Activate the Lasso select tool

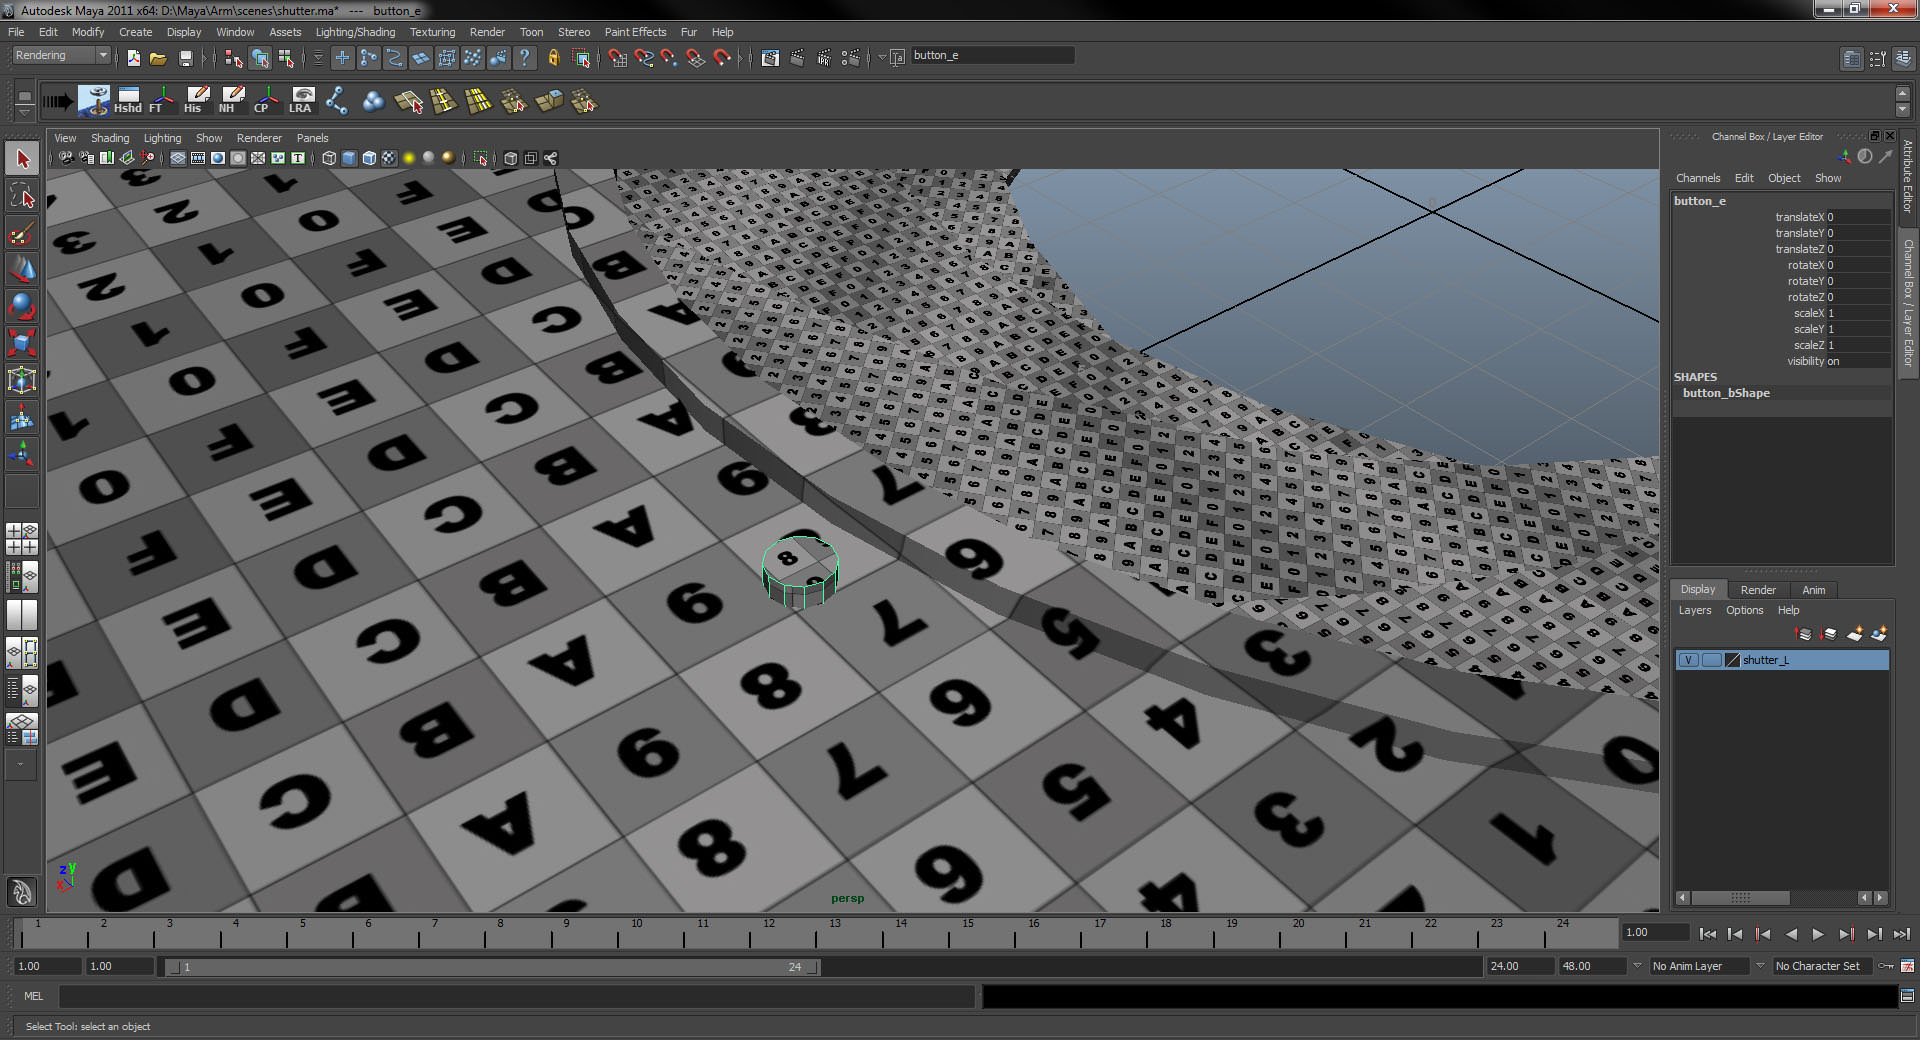tap(22, 196)
